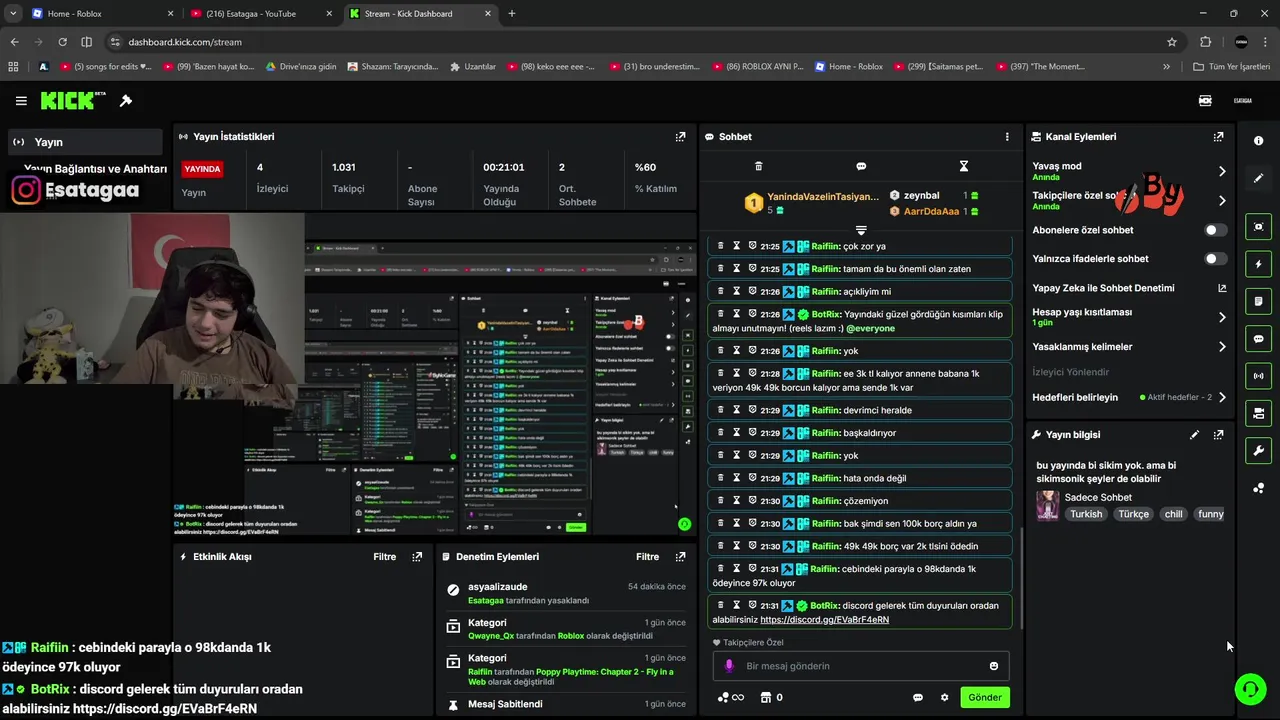Click chat bubble icon beside settings gear
This screenshot has width=1280, height=720.
point(917,698)
